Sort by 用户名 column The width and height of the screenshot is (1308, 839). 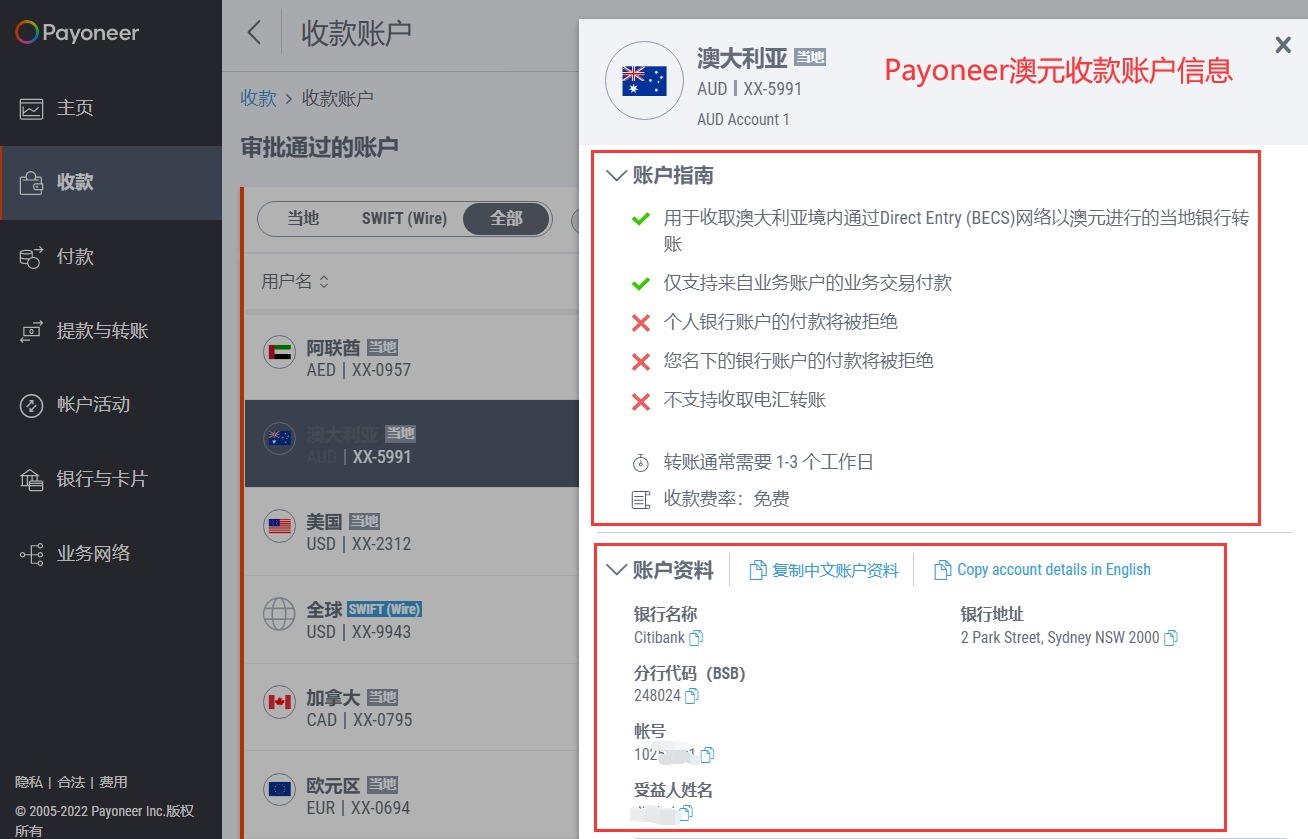[x=295, y=282]
